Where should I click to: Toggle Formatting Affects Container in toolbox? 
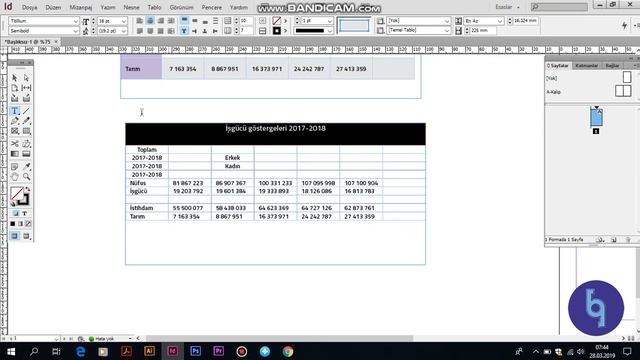[16, 213]
